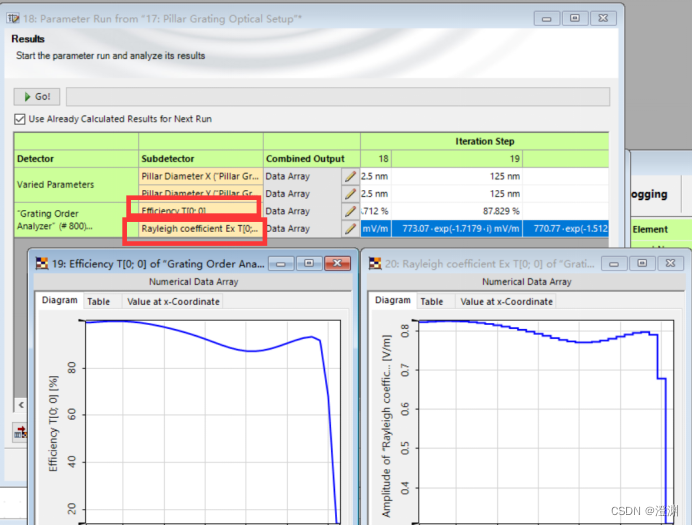Click the Element header in background panel
This screenshot has width=693, height=526.
point(660,229)
